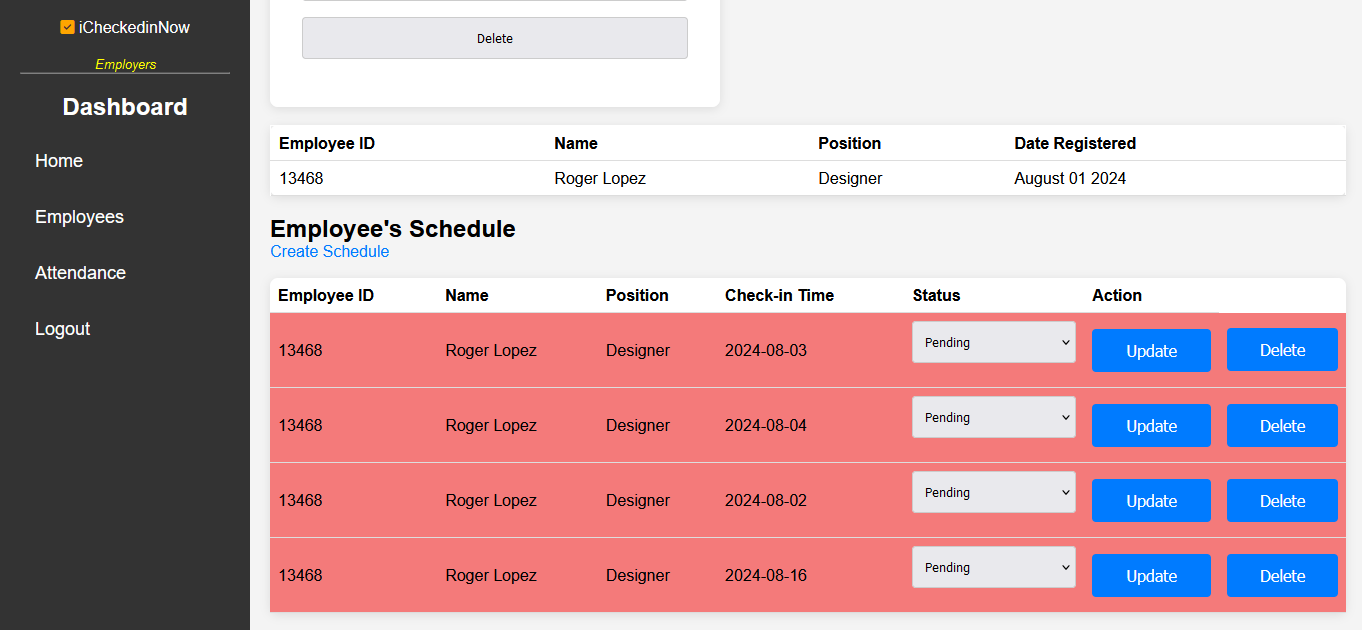This screenshot has height=630, width=1362.
Task: Click Update for the 2024-08-04 schedule
Action: click(x=1151, y=426)
